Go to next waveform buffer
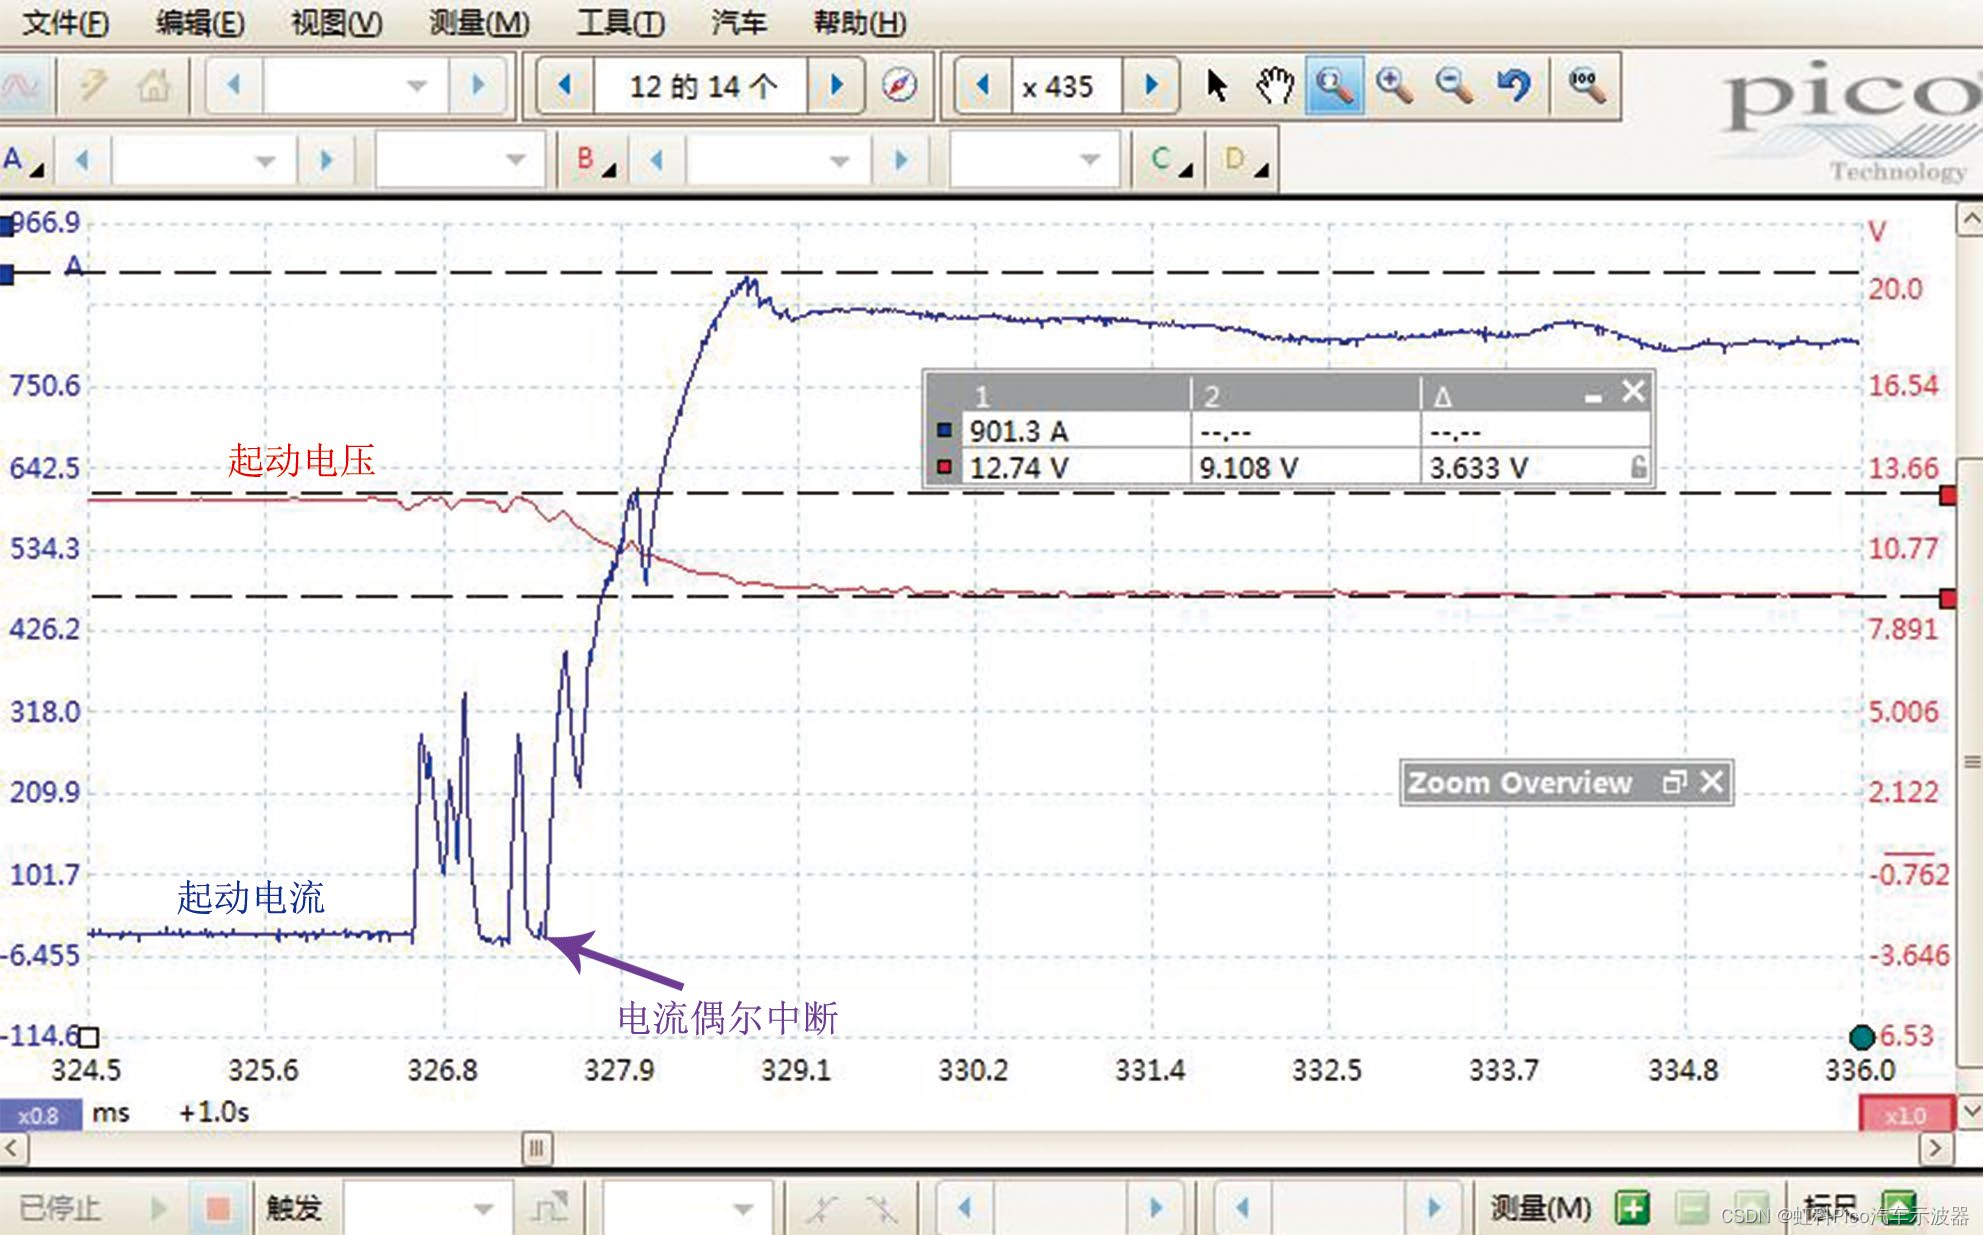Viewport: 1984px width, 1235px height. 837,86
